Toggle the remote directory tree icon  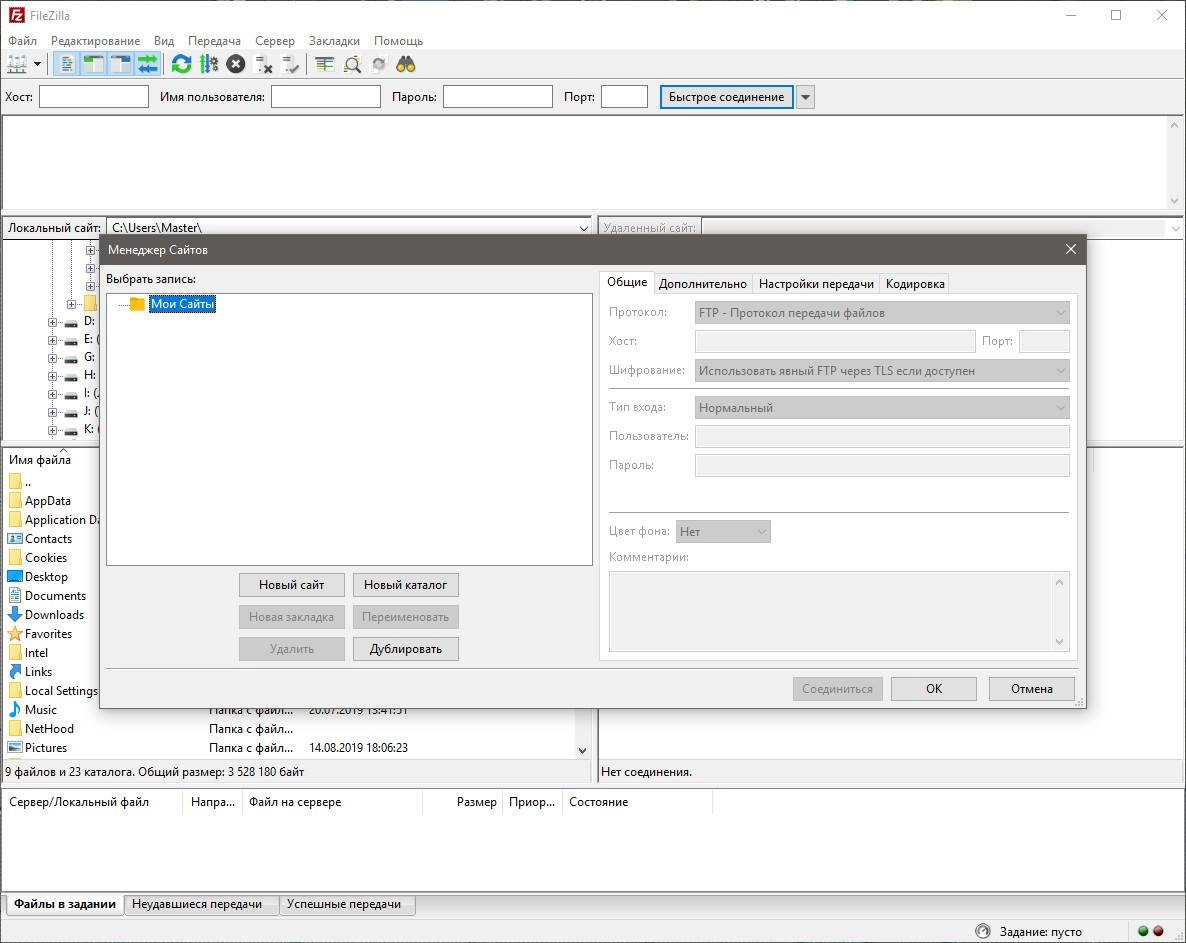click(121, 65)
